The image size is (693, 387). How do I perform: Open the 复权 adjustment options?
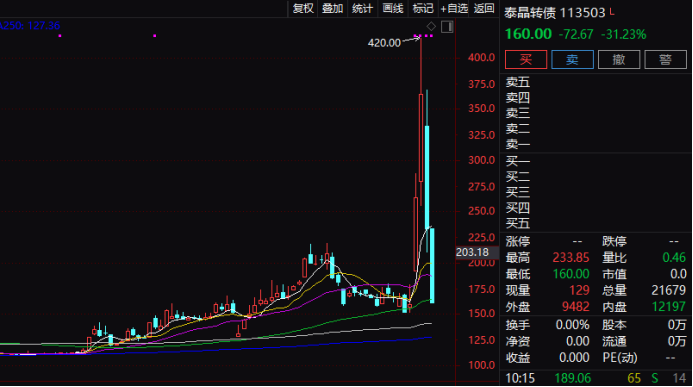tap(303, 8)
